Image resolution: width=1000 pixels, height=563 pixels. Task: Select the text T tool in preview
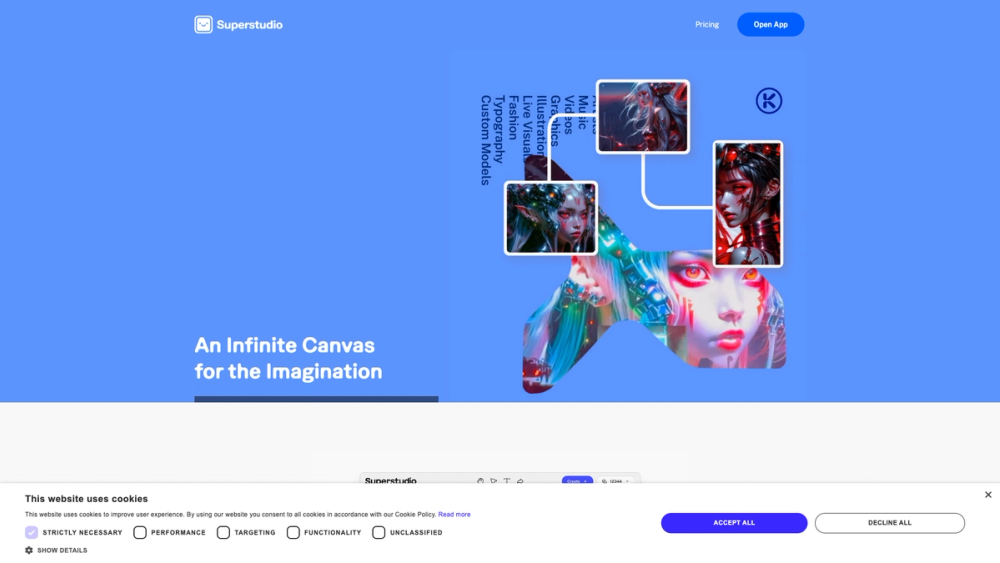tap(507, 481)
